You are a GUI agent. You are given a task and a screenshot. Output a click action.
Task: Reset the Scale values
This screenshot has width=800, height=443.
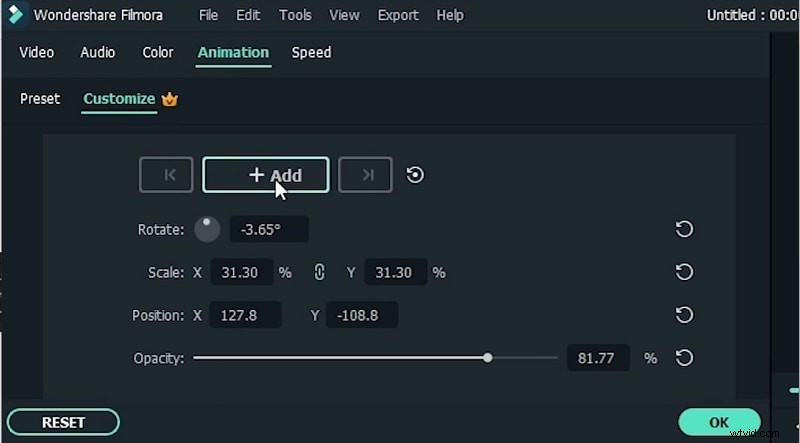coord(684,272)
